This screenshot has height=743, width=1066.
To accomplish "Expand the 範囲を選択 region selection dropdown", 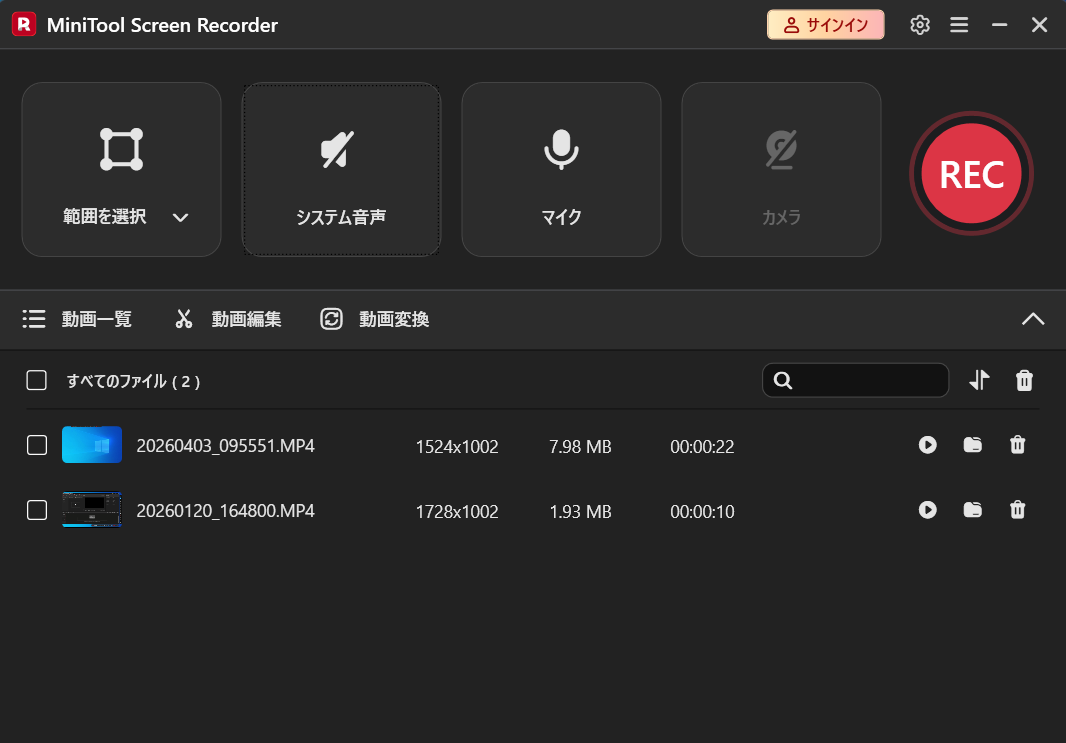I will point(180,216).
